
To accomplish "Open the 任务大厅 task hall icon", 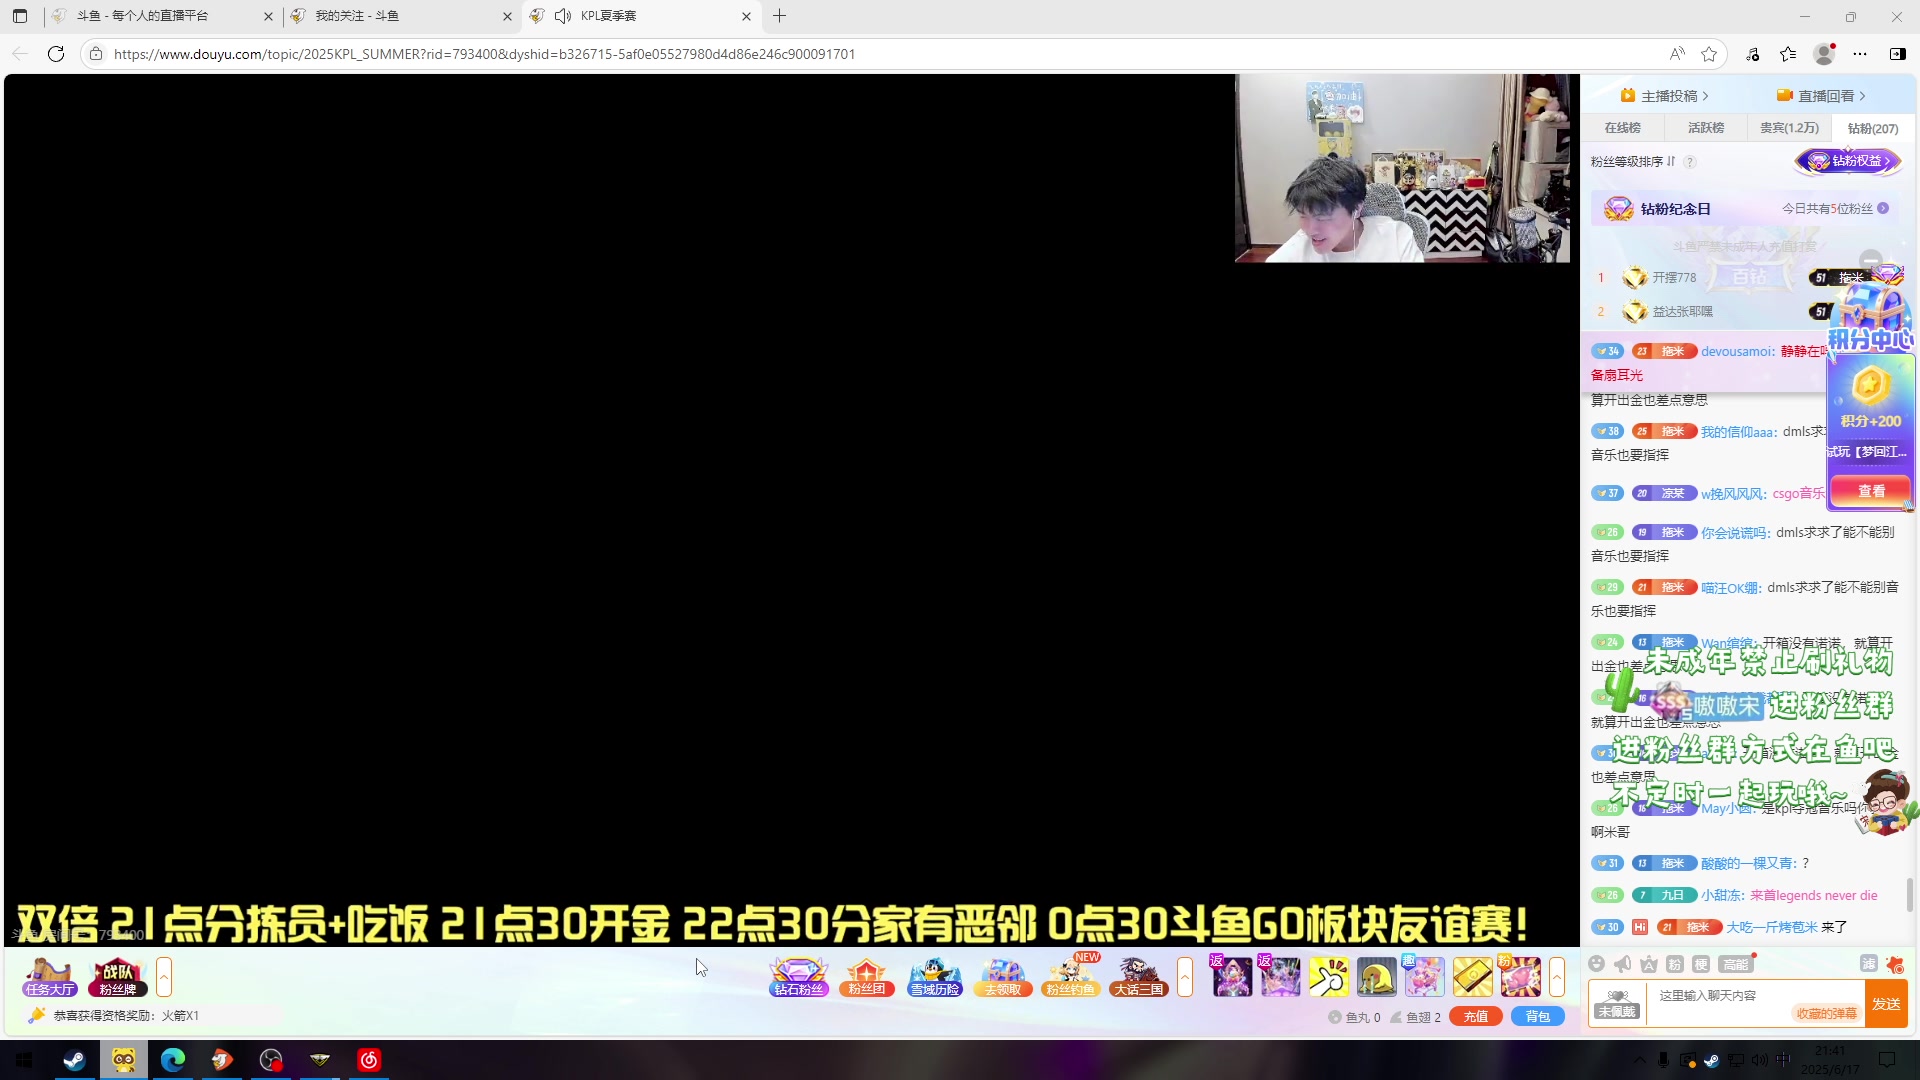I will (x=50, y=977).
